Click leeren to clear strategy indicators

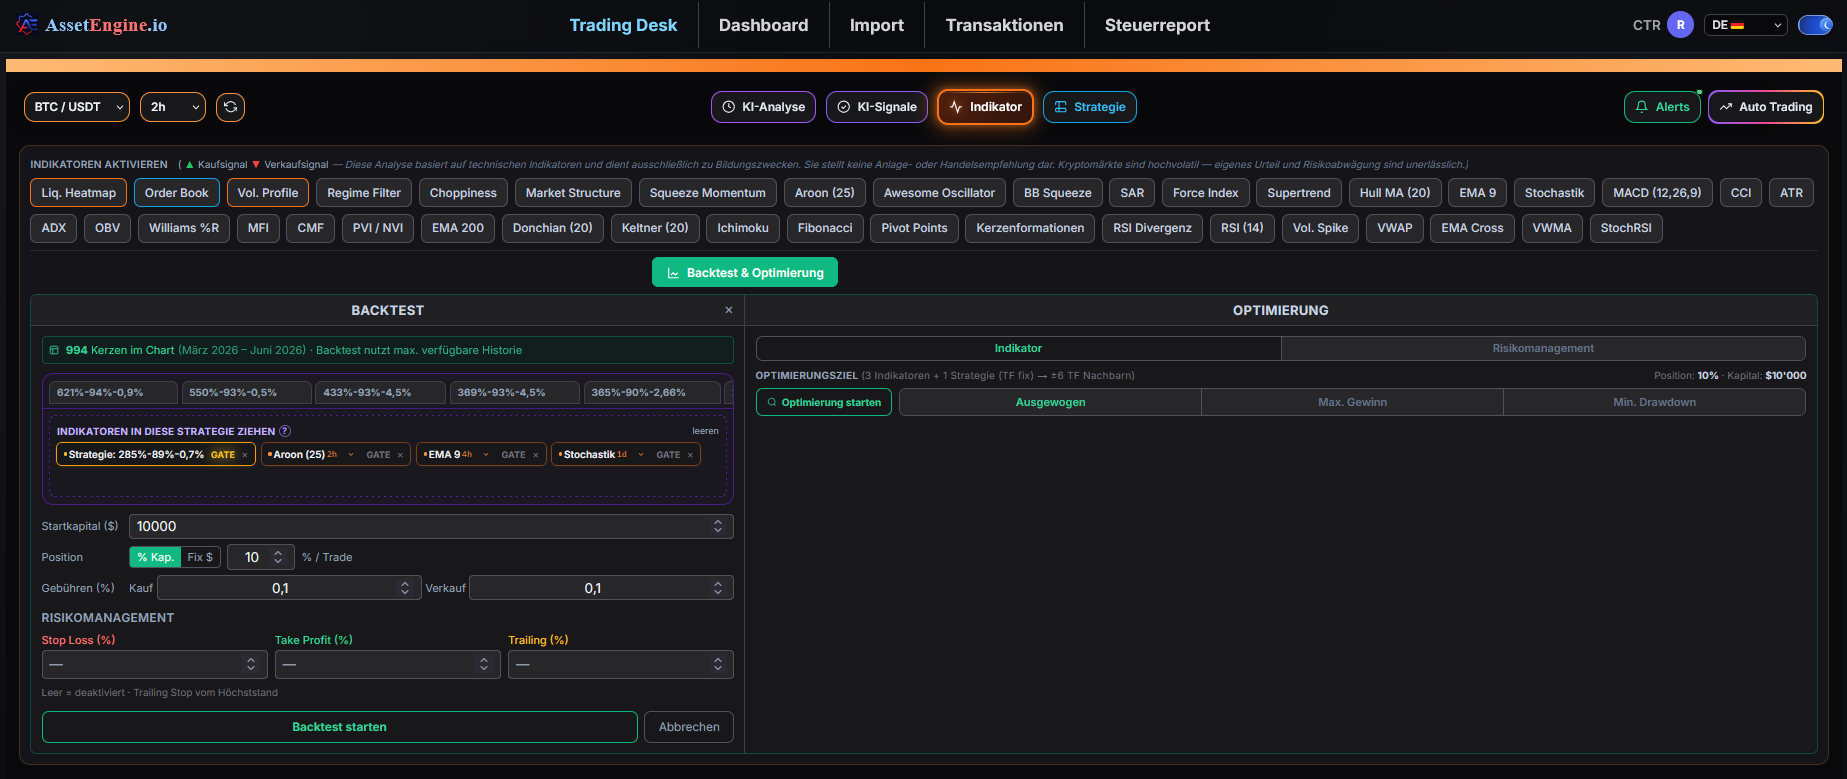705,431
